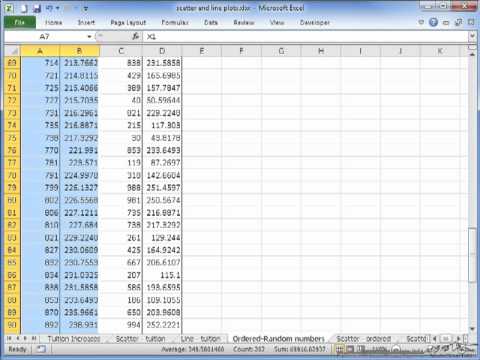Screen dimensions: 480x360
Task: Click the Excel application icon in title bar
Action: 10,8
